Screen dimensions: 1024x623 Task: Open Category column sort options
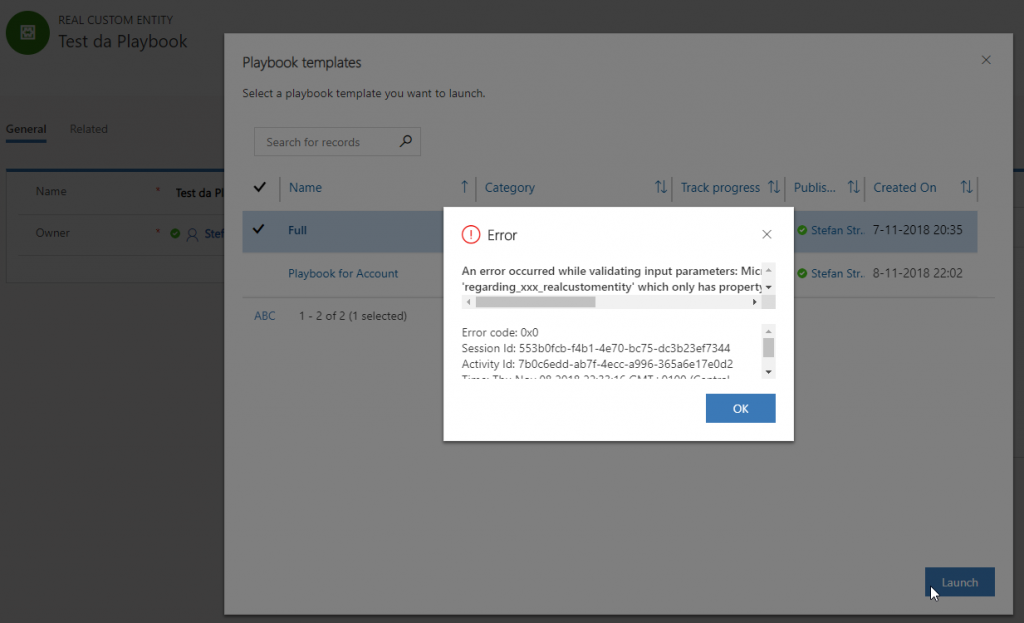pos(660,187)
